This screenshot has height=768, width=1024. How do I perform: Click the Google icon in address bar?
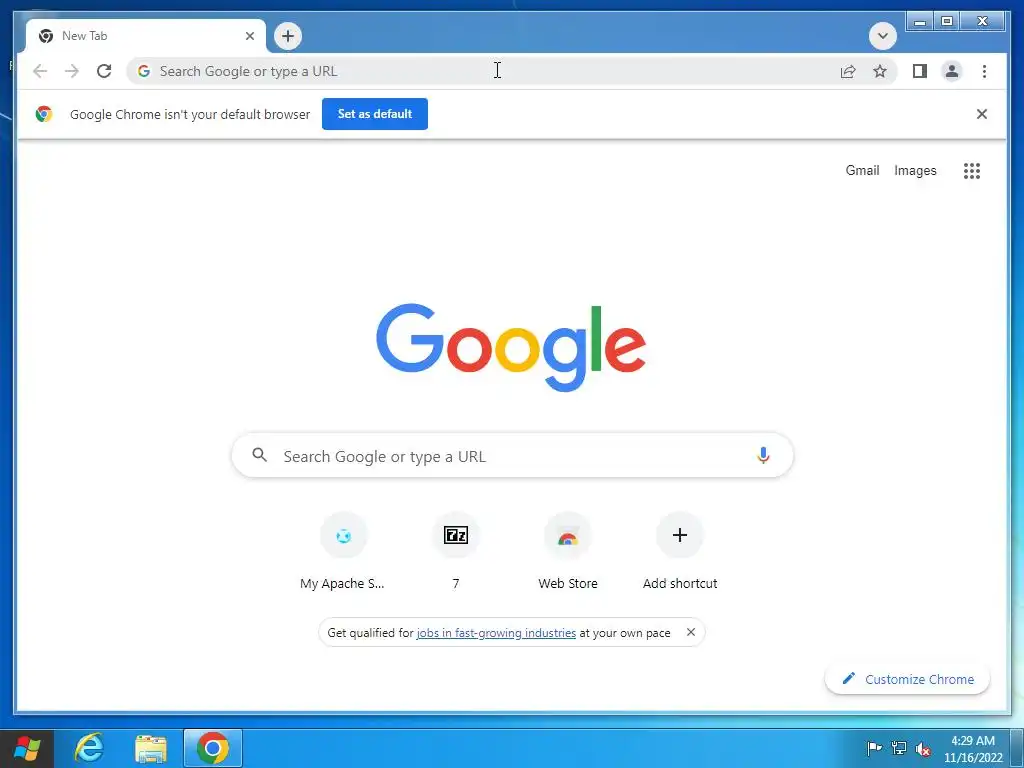(x=144, y=71)
